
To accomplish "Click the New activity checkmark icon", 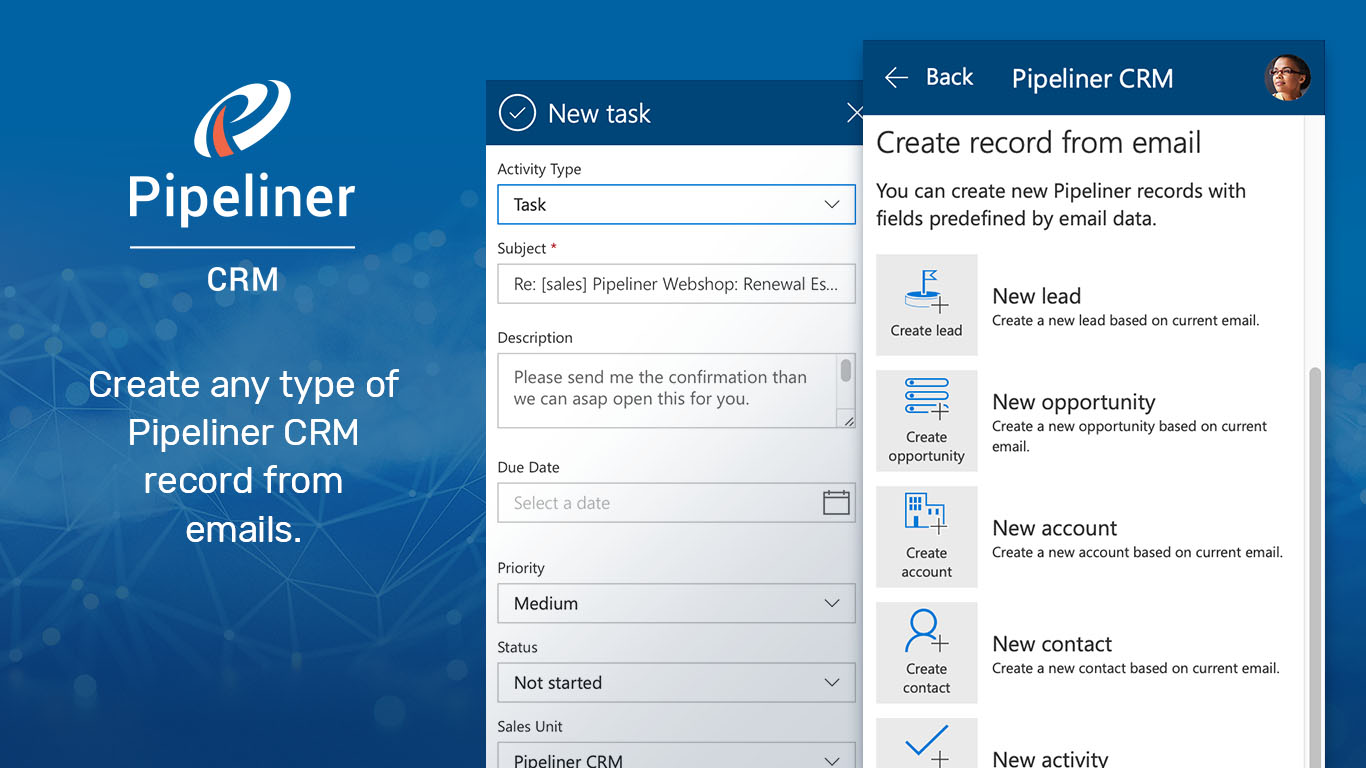I will 927,746.
